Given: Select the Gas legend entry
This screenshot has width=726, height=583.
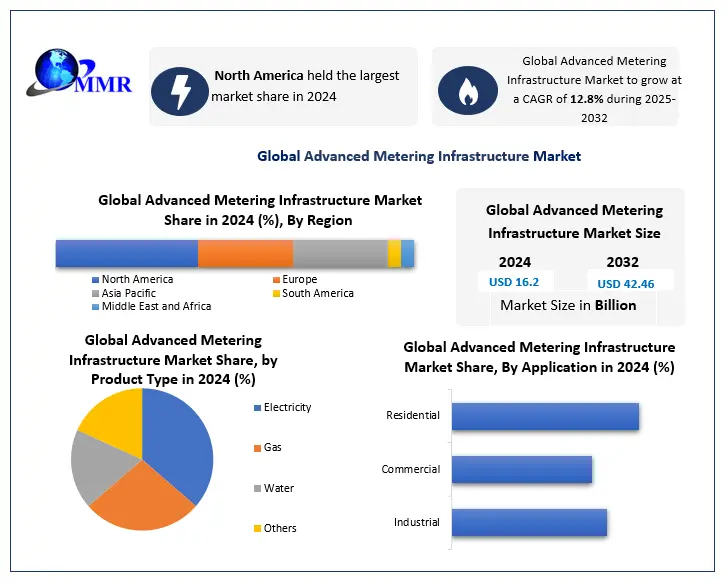Looking at the screenshot, I should [272, 448].
